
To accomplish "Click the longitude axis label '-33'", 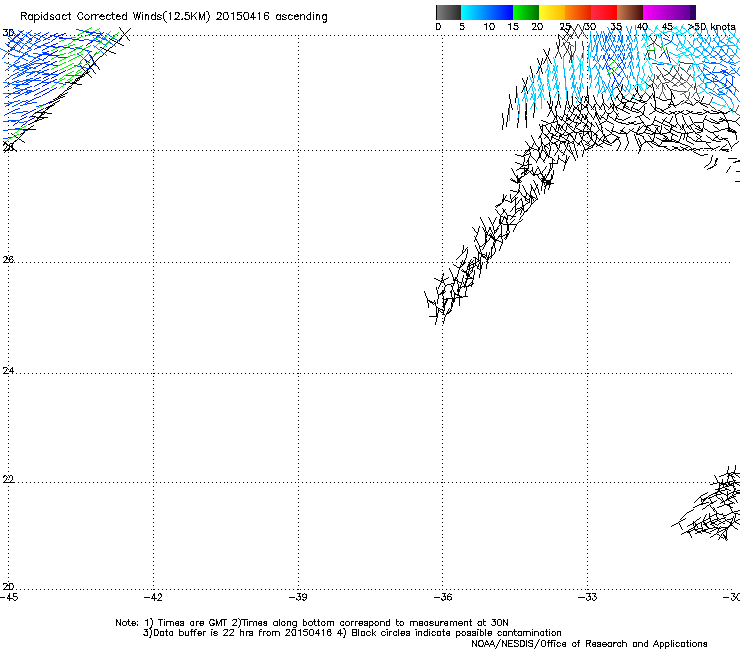I will [x=588, y=597].
